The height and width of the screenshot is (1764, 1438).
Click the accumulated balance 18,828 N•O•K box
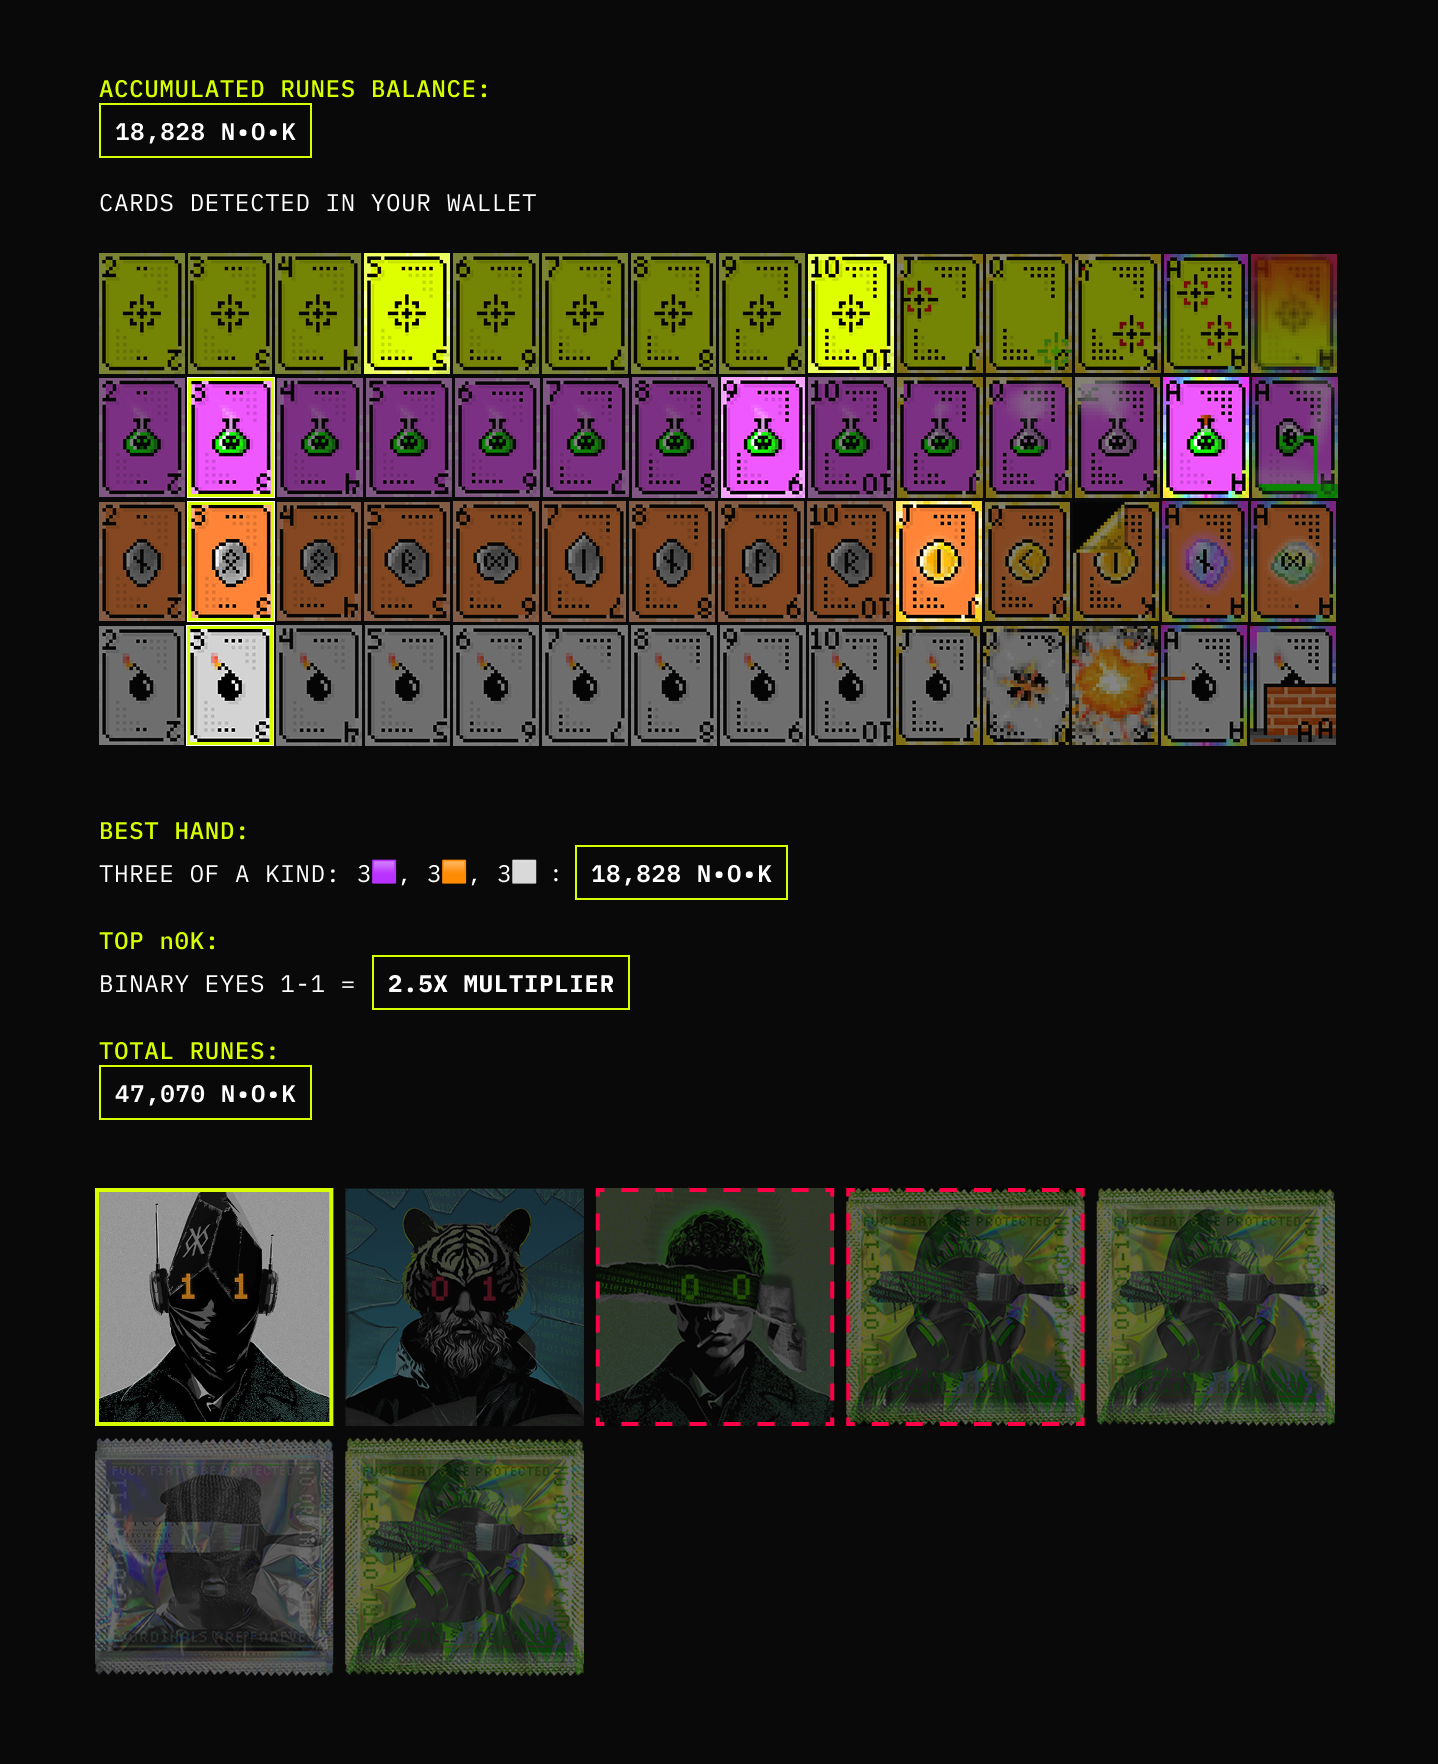point(205,131)
